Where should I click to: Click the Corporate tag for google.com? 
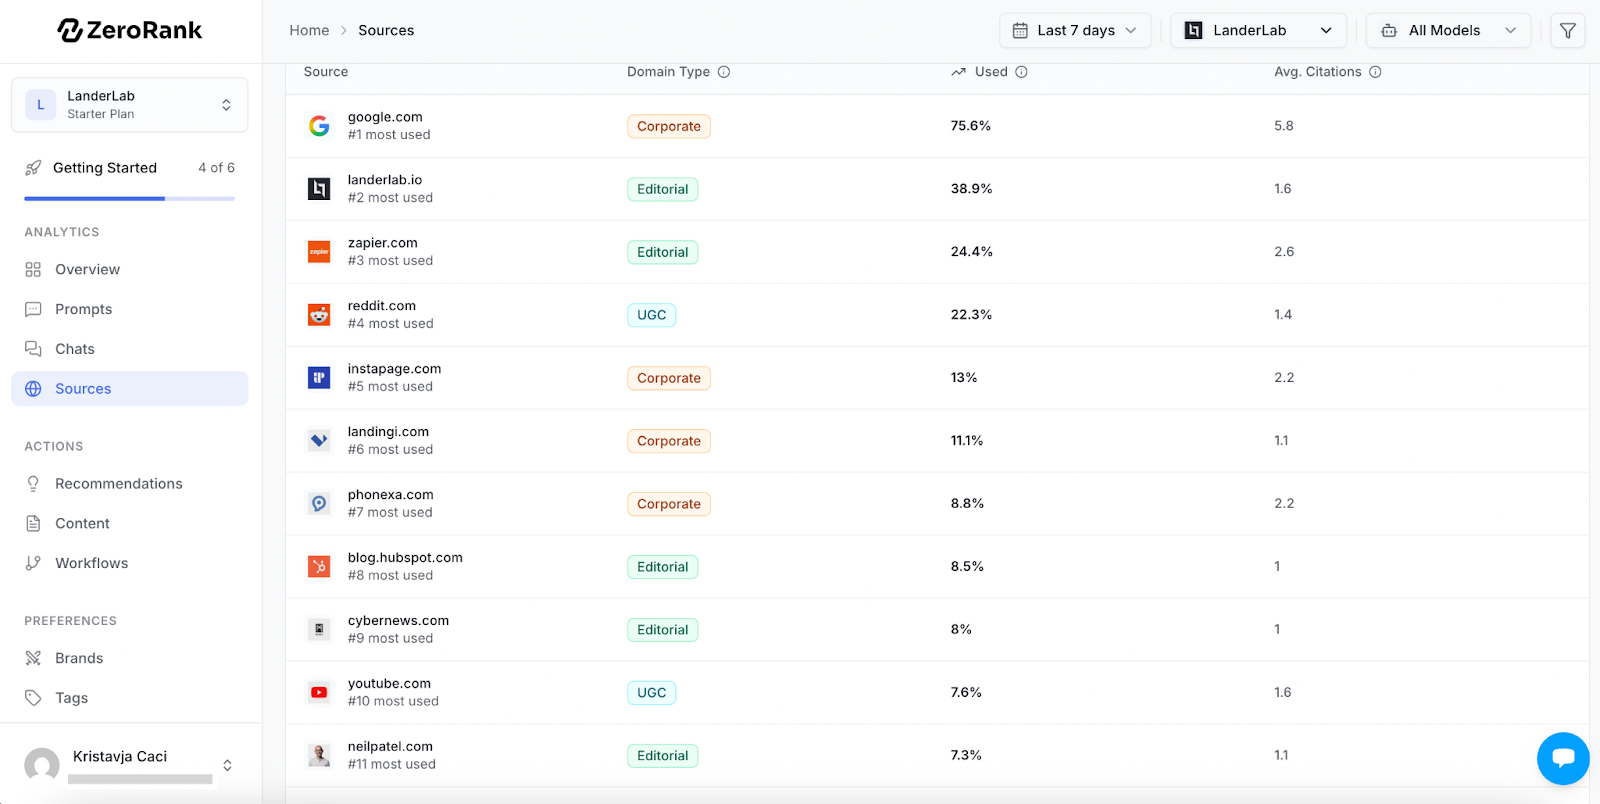point(669,126)
